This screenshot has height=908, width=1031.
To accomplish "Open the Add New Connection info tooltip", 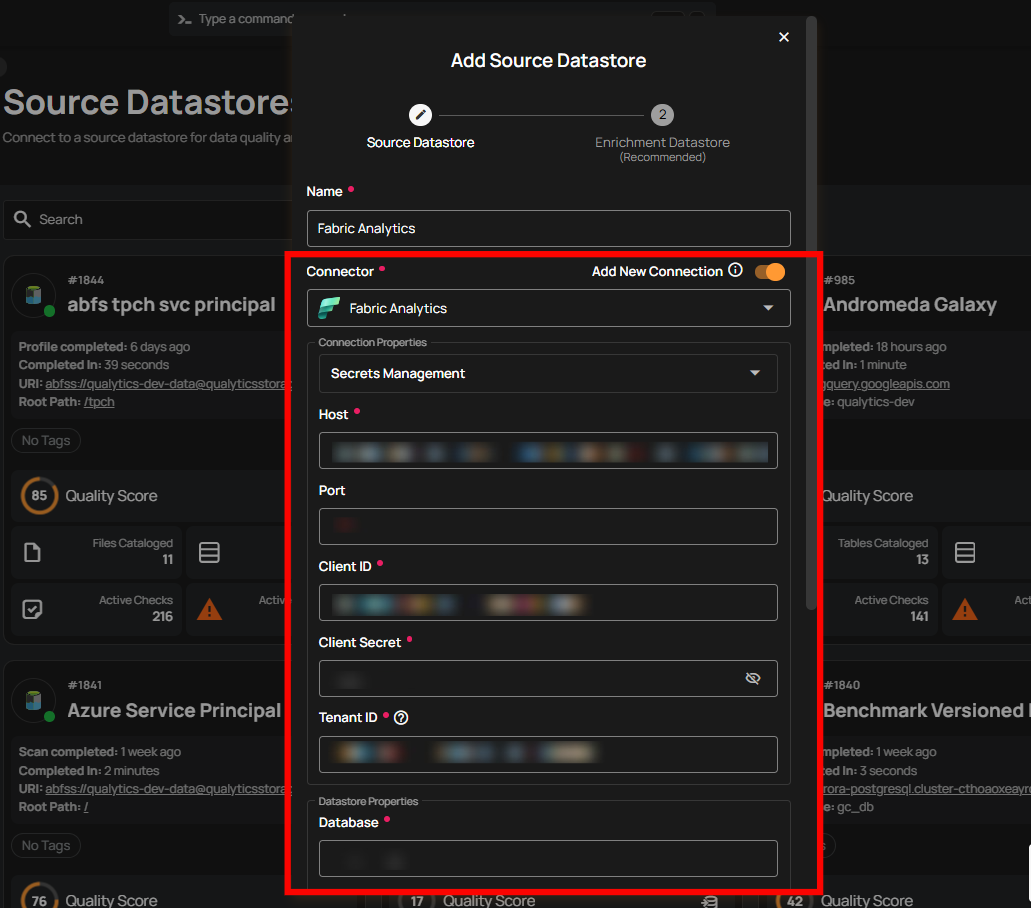I will pos(736,270).
